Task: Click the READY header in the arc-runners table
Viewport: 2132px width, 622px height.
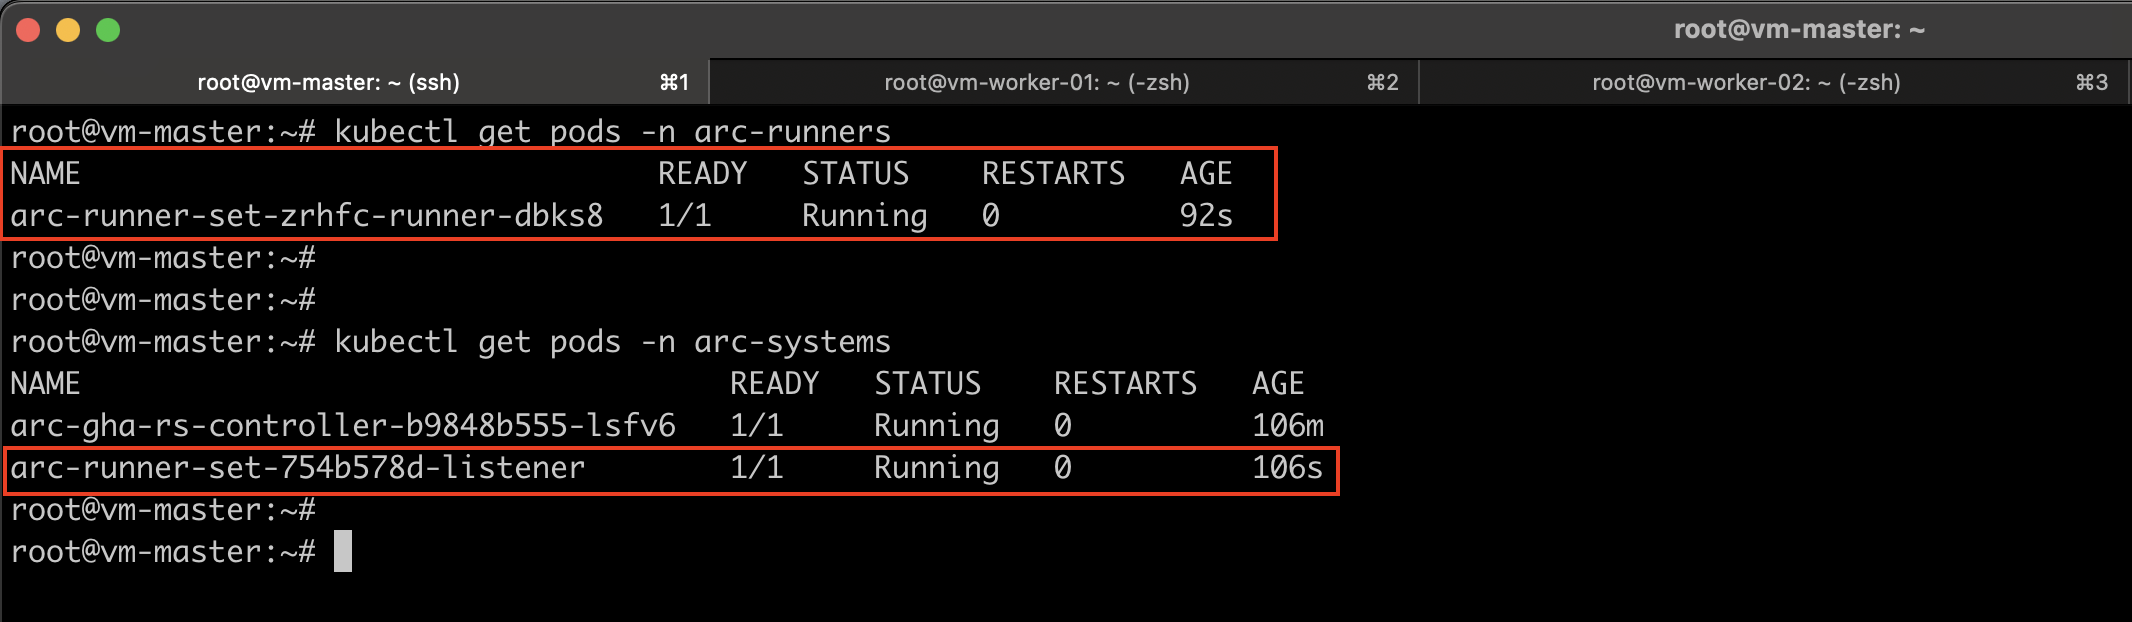Action: click(x=703, y=174)
